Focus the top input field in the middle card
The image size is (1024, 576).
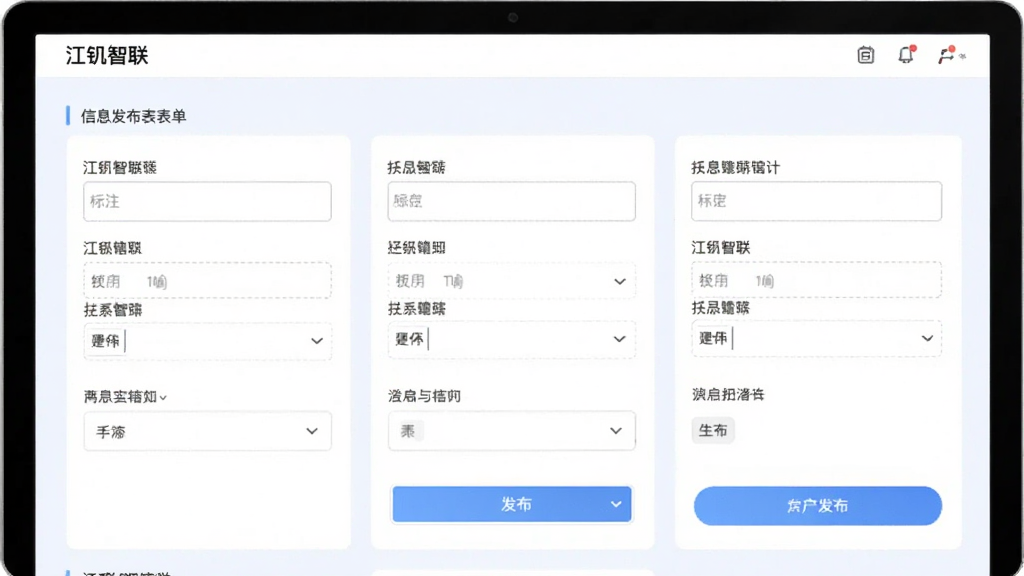pyautogui.click(x=511, y=201)
